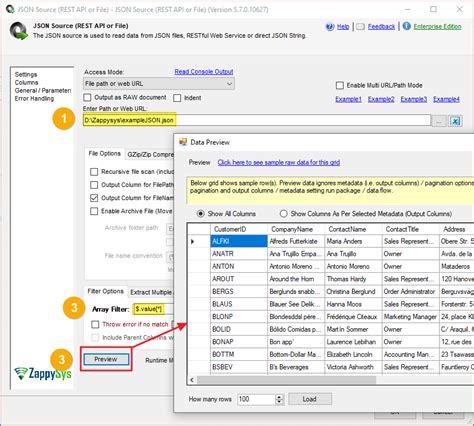
Task: Click the Enterprise Edition info icon
Action: pos(406,26)
